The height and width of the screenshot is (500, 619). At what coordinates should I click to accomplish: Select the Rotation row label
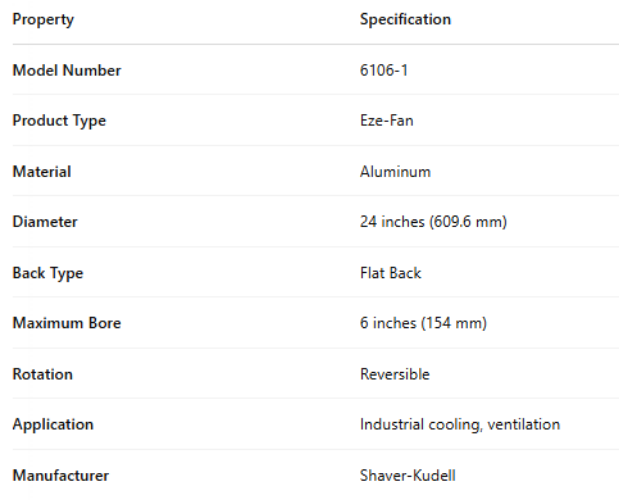42,374
